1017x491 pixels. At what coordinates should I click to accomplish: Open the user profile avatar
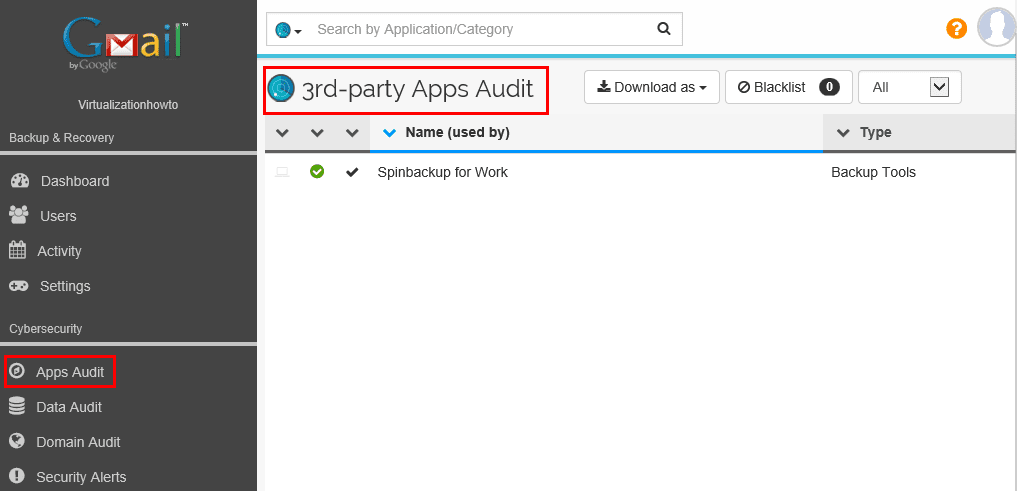tap(996, 27)
